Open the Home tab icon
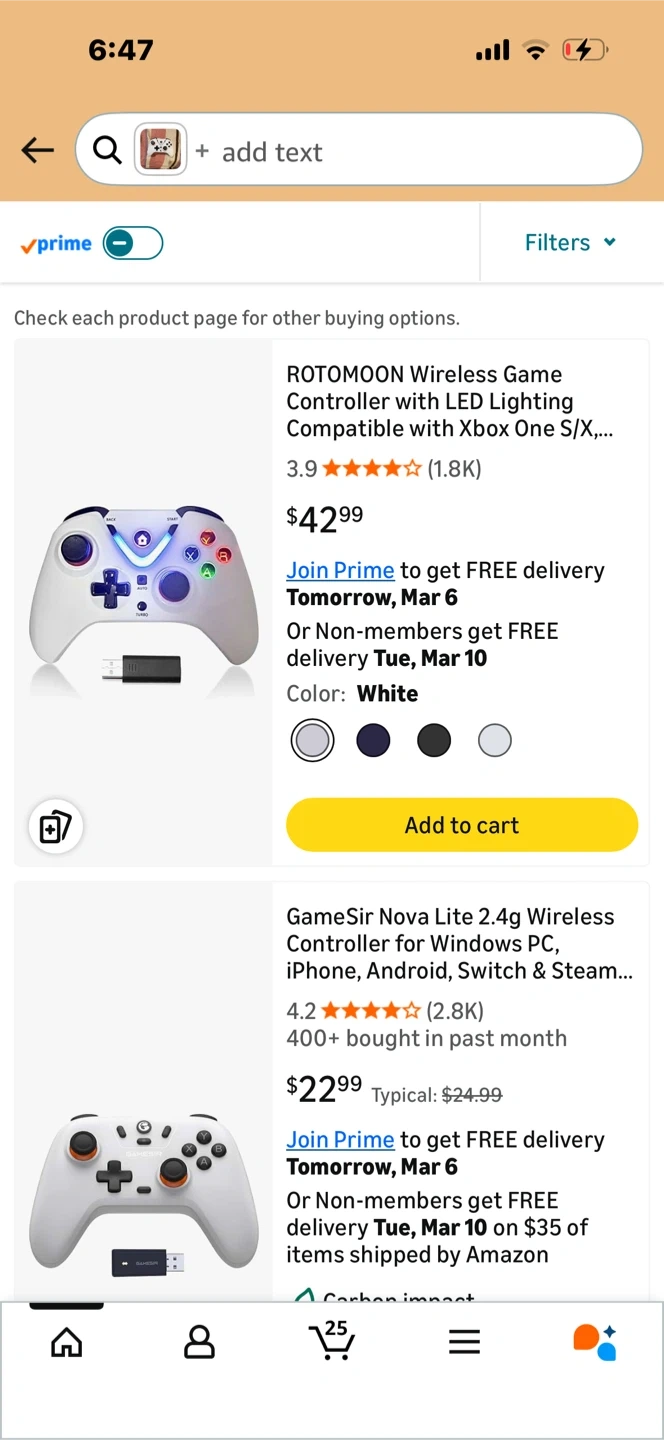This screenshot has height=1440, width=664. coord(66,1342)
